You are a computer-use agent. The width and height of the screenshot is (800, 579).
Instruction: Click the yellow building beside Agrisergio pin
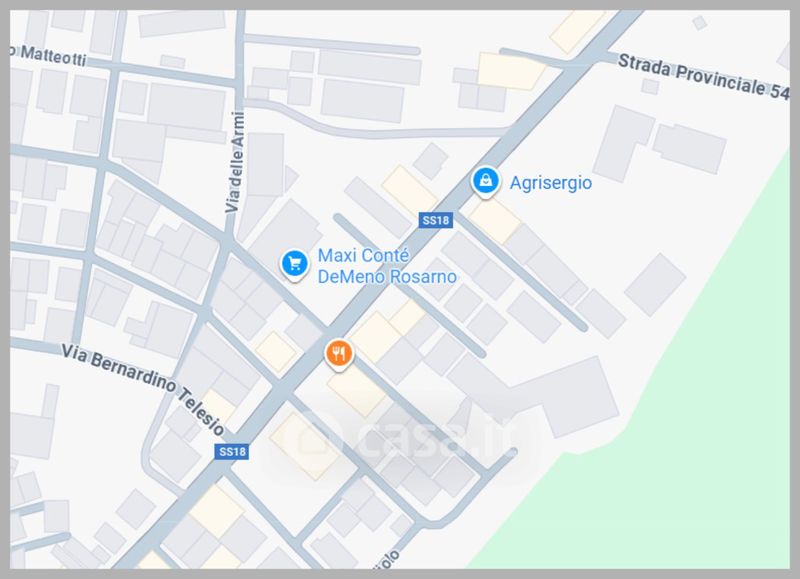click(x=494, y=221)
